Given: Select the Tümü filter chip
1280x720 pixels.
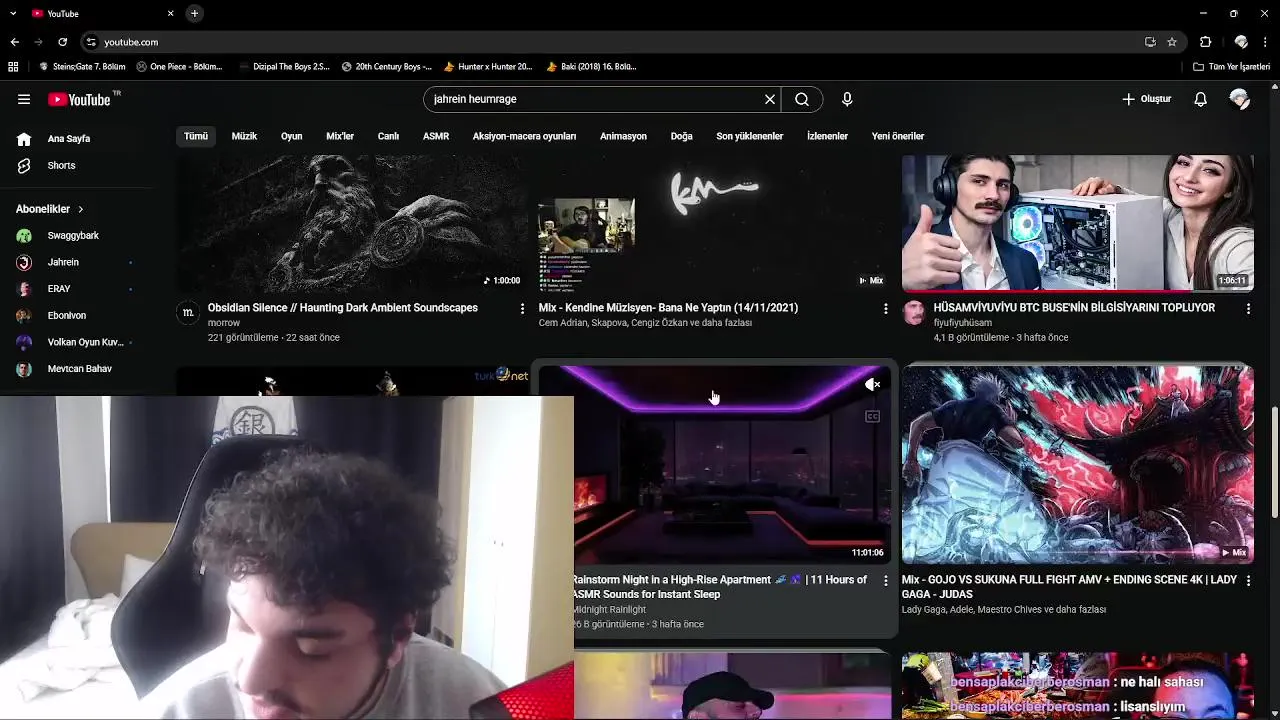Looking at the screenshot, I should (196, 136).
